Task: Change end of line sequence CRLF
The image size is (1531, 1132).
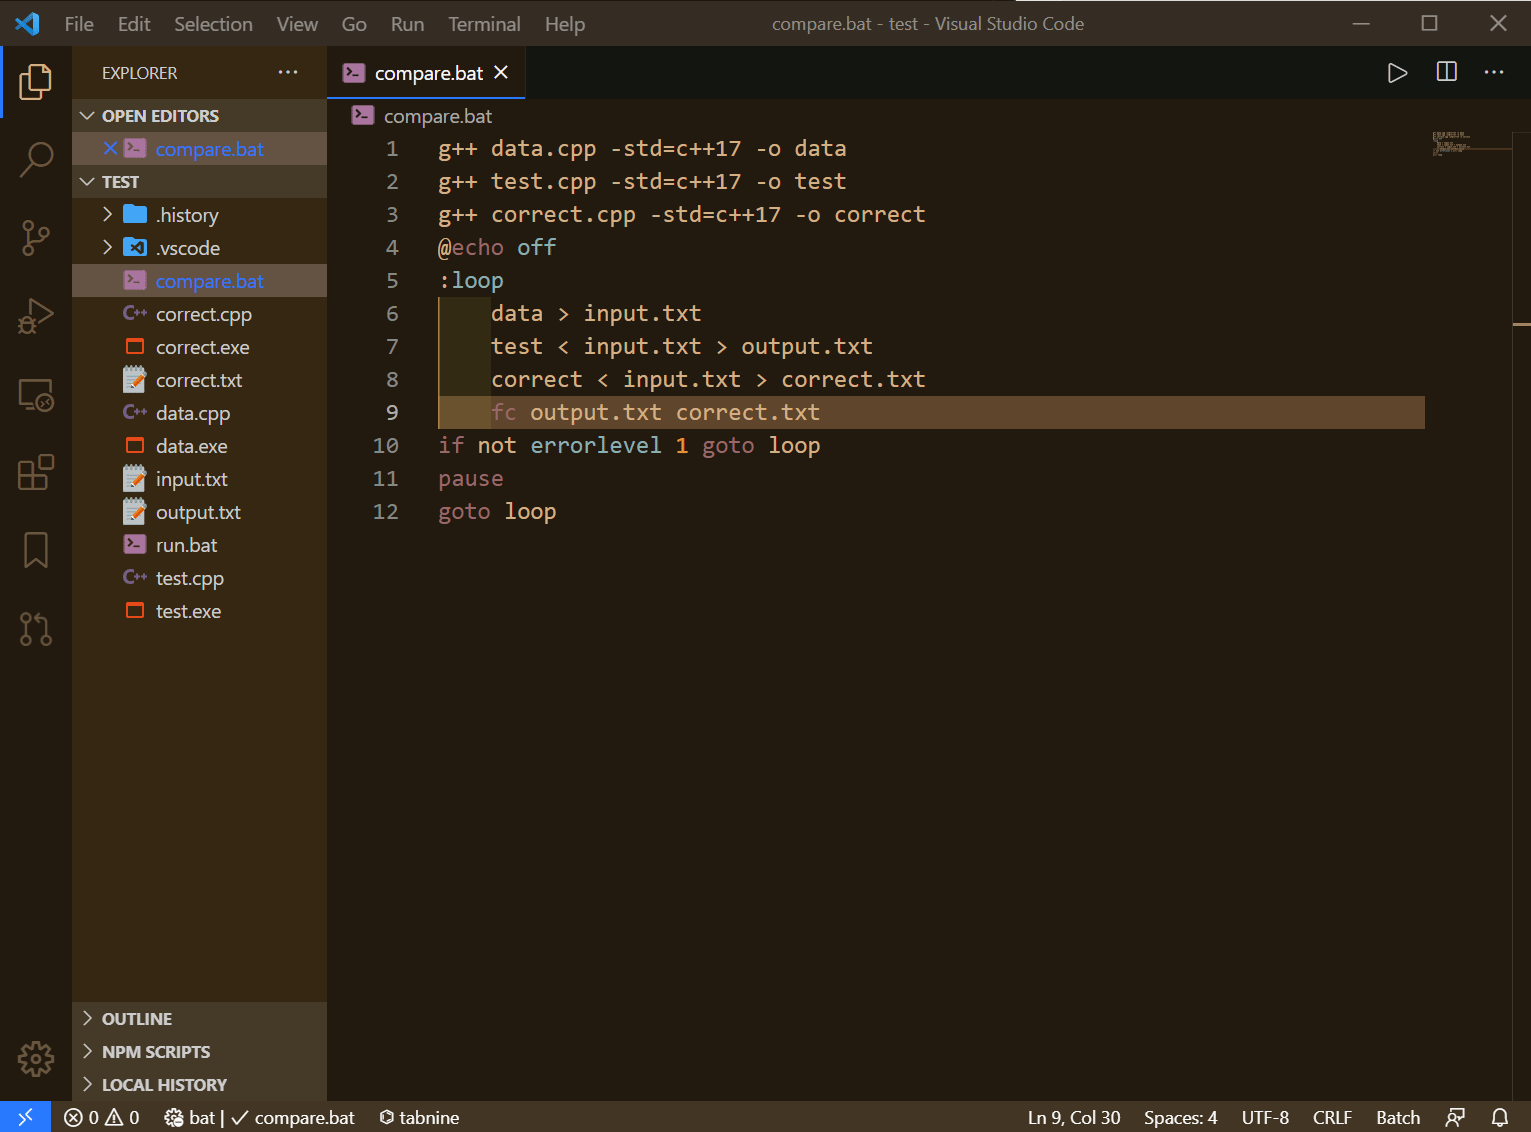Action: tap(1332, 1117)
